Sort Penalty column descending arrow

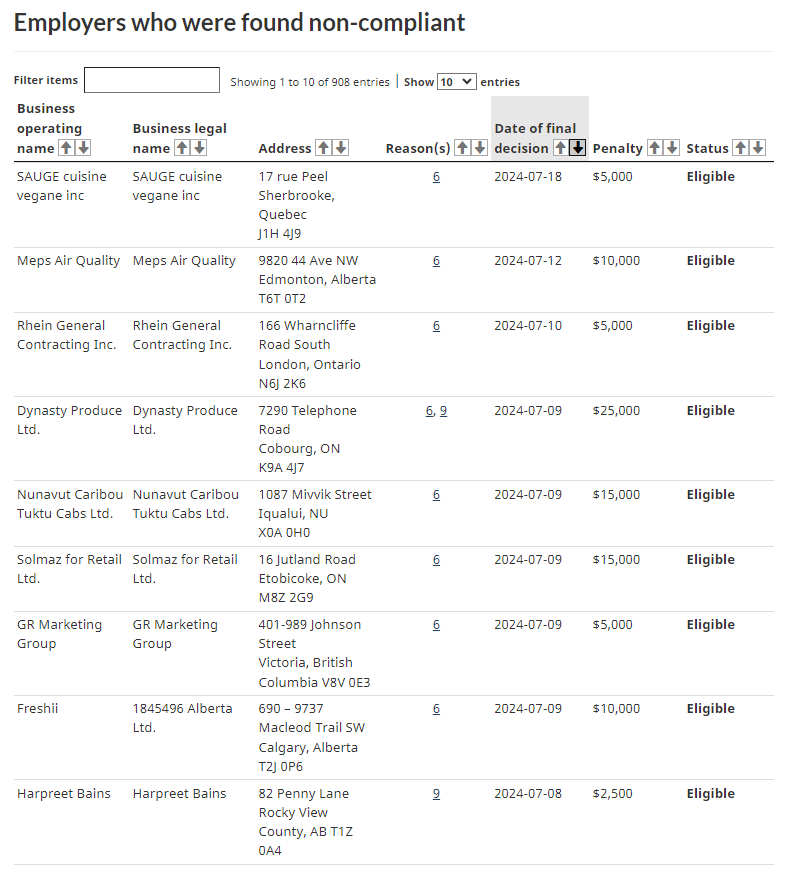click(x=671, y=148)
